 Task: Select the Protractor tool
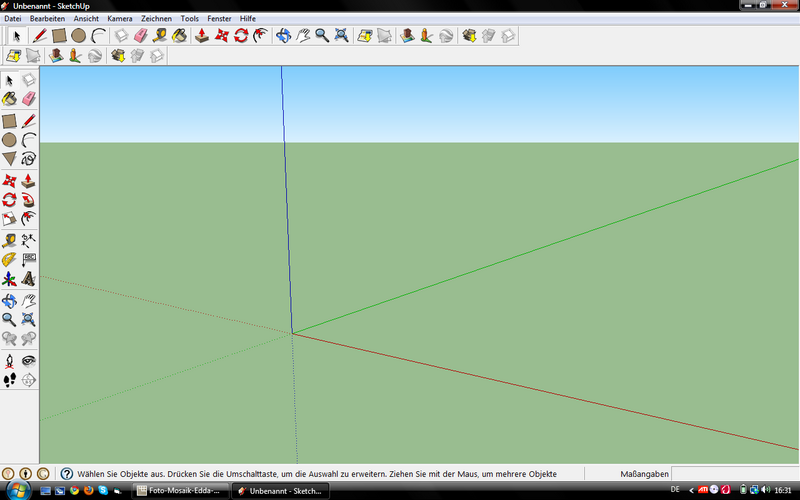[9, 259]
